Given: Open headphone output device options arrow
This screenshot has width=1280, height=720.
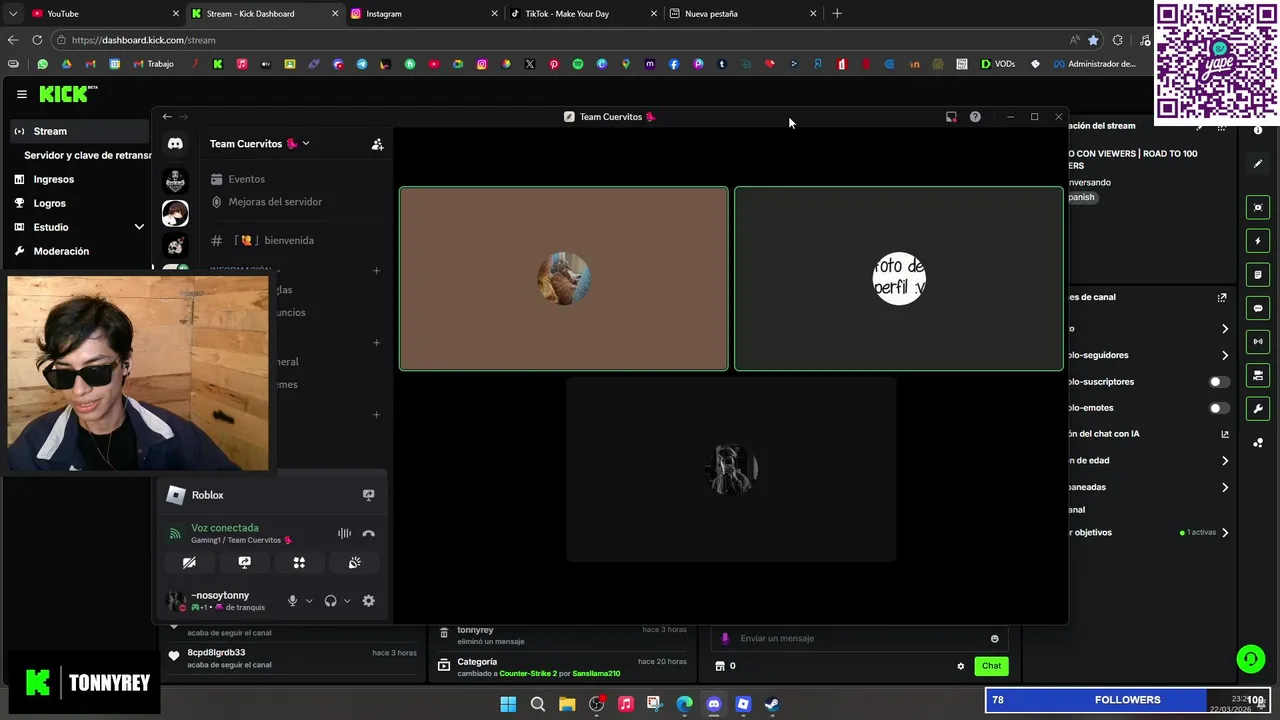Looking at the screenshot, I should click(347, 601).
